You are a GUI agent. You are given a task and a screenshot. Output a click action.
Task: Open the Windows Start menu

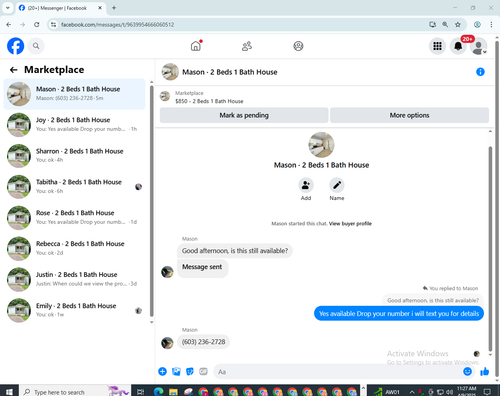pyautogui.click(x=9, y=391)
